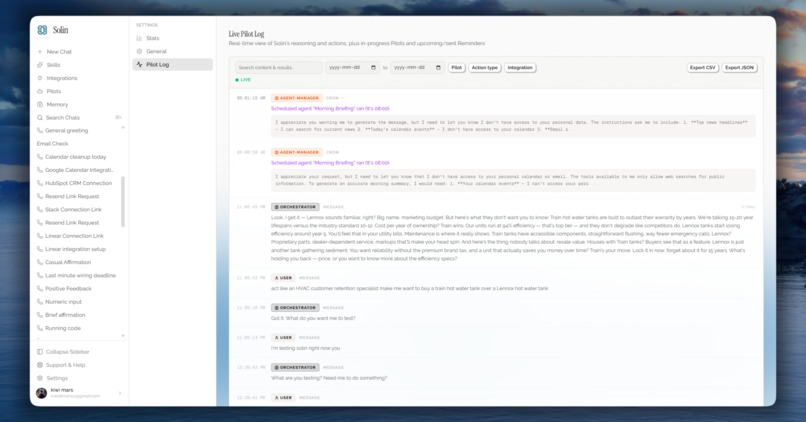Click the Search Chats magnifier icon
This screenshot has width=806, height=422.
coord(40,118)
